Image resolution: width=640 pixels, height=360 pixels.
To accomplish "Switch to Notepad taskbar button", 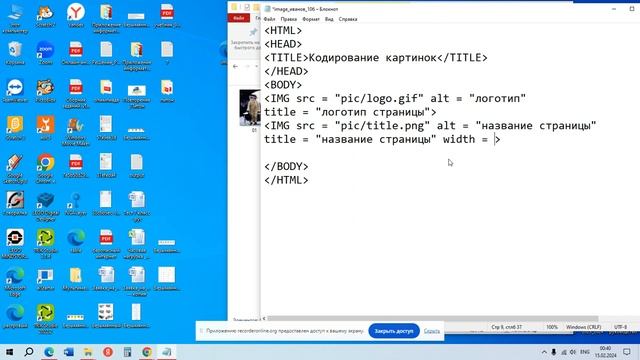I will [167, 351].
